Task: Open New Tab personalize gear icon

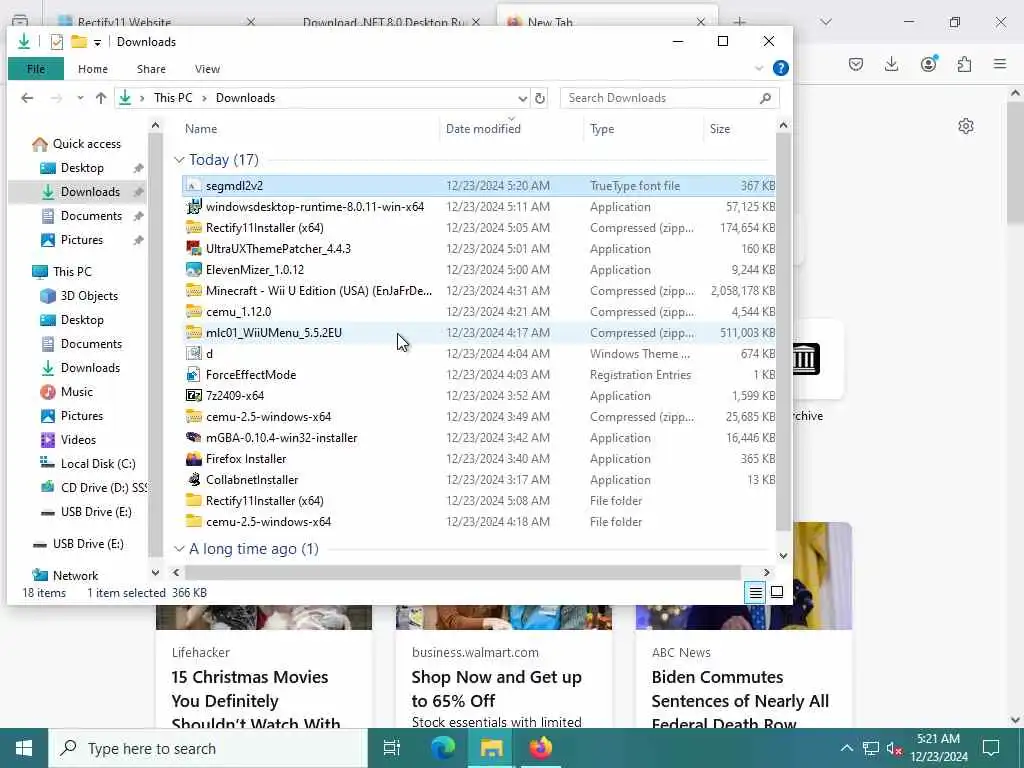Action: [x=966, y=126]
